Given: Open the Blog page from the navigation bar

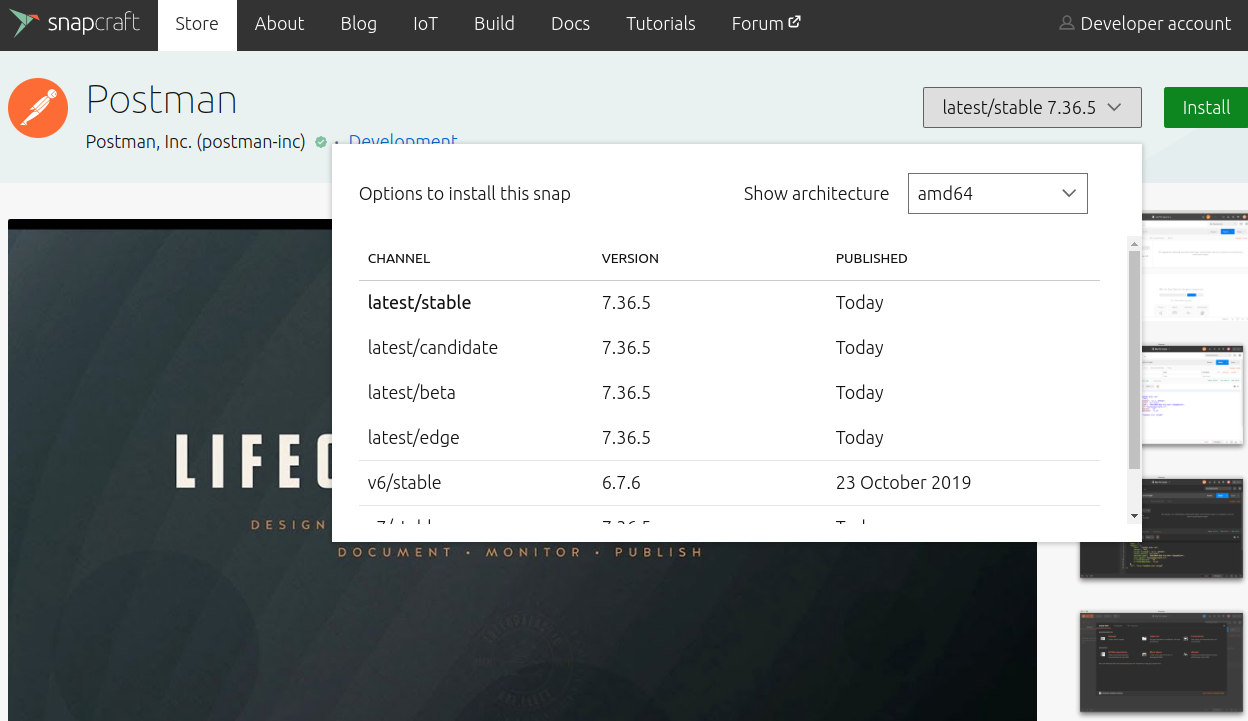Looking at the screenshot, I should [358, 23].
